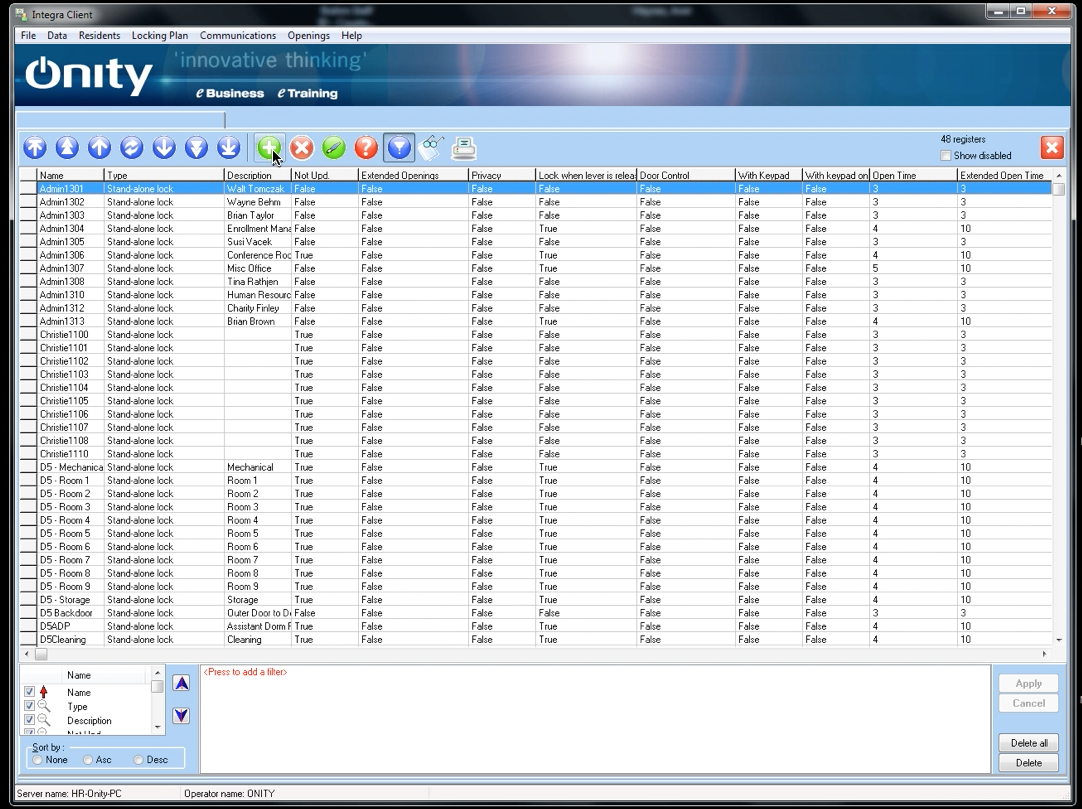Click the glasses preview icon
Viewport: 1082px width, 809px height.
pos(431,148)
